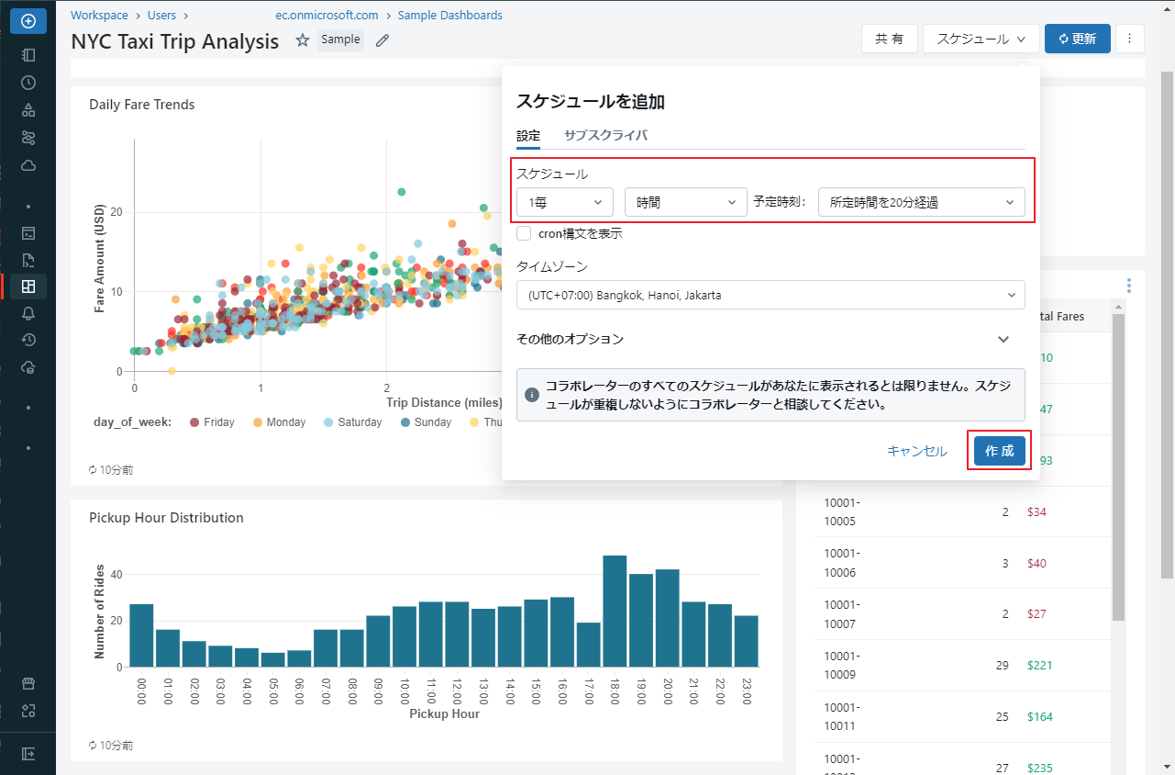
Task: Open the タイムゾーン dropdown showing Bangkok, Hanoi, Jakarta
Action: (770, 295)
